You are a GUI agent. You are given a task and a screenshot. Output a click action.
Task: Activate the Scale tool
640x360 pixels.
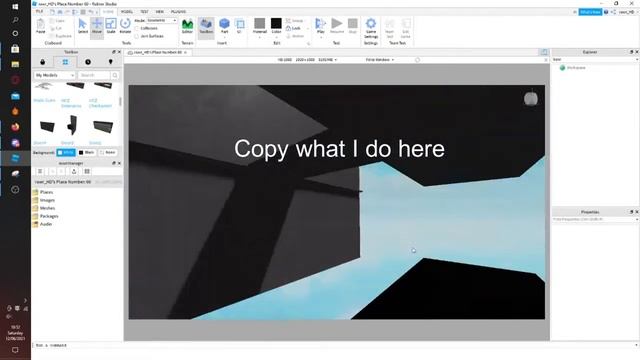111,26
